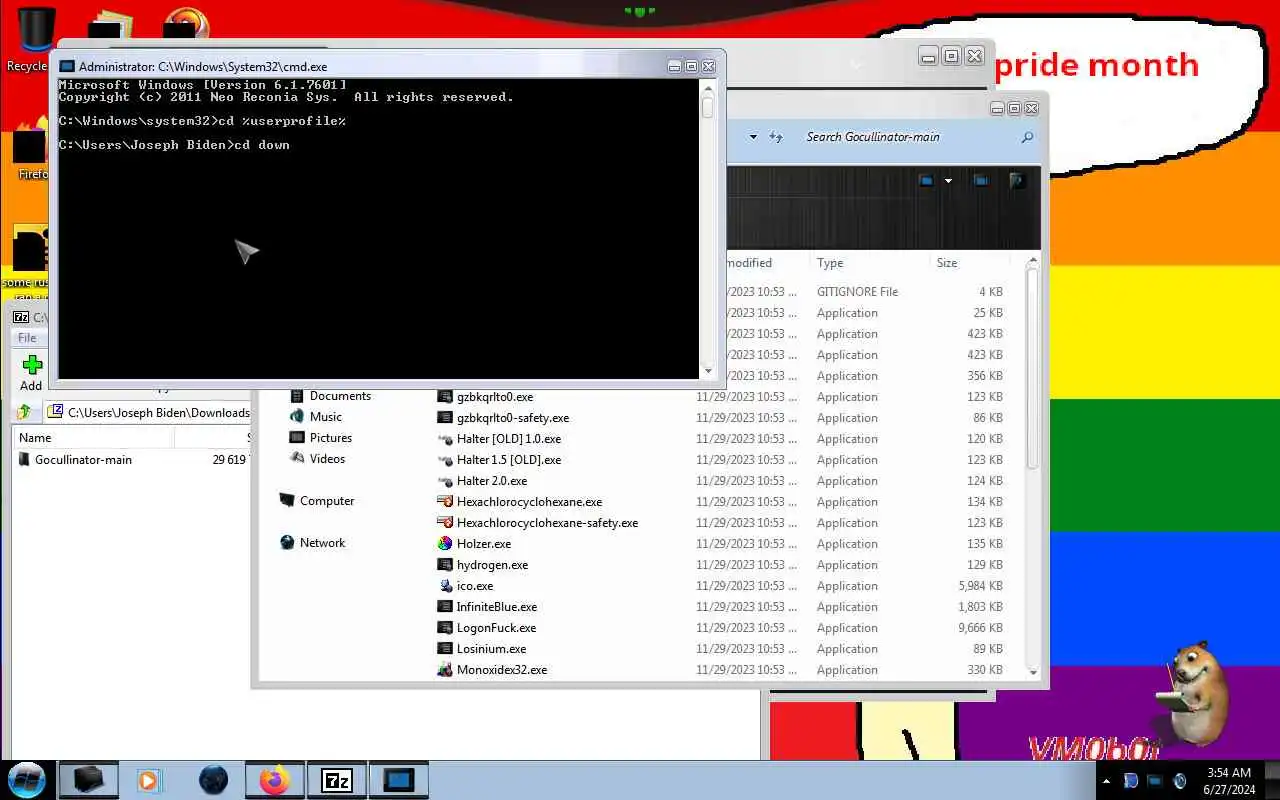Toggle the preview pane icon in Explorer
1280x800 pixels.
[x=981, y=181]
